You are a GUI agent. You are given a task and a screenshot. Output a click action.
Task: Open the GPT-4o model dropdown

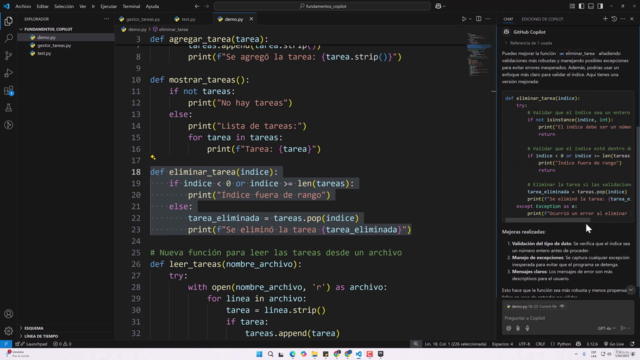pyautogui.click(x=607, y=328)
